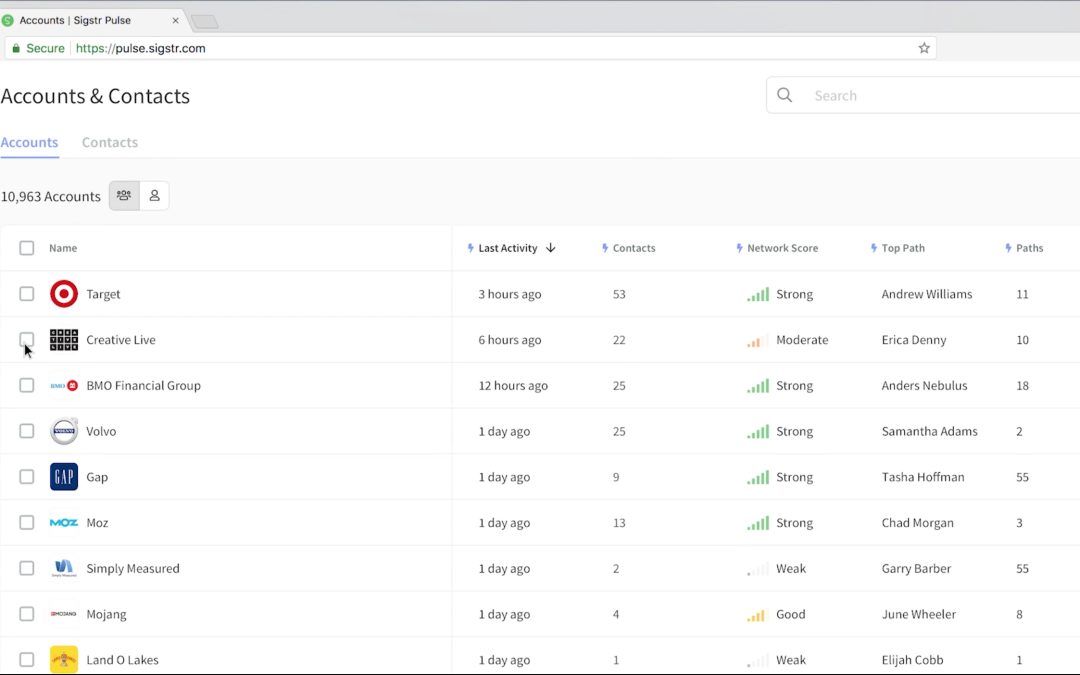Click the Simply Measured logo icon
The image size is (1080, 675).
[x=64, y=568]
